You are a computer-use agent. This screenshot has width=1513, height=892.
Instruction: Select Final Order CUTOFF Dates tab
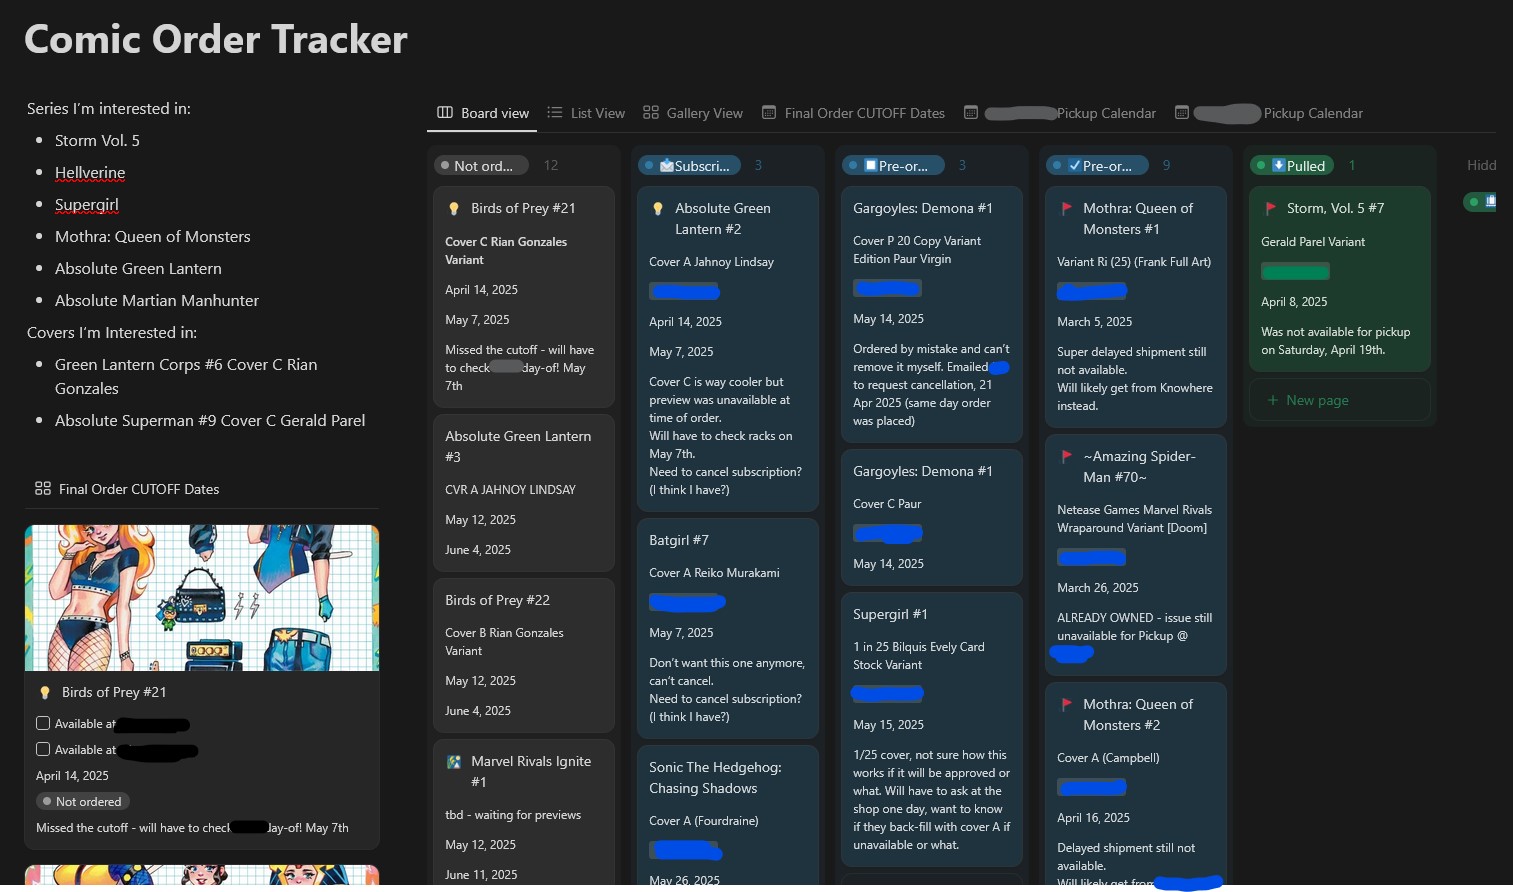[x=853, y=113]
